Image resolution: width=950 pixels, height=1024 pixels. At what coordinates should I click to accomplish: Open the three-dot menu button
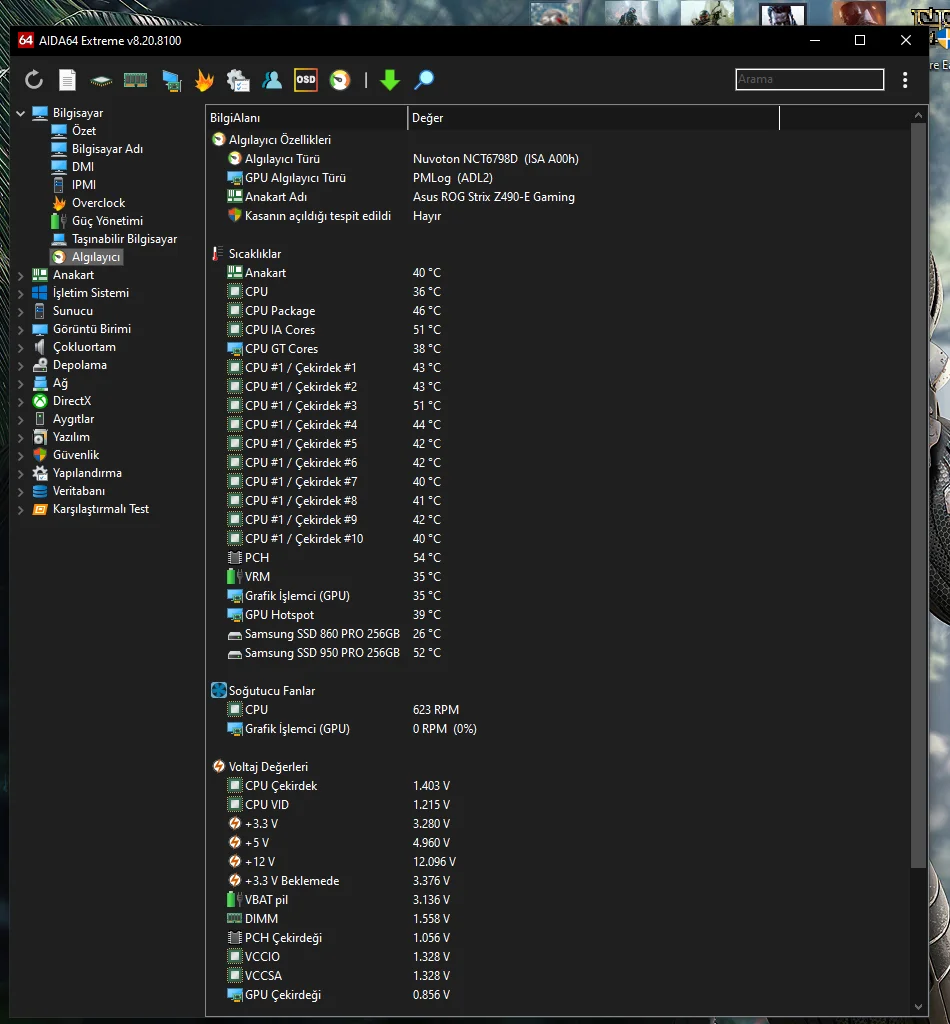[x=905, y=80]
